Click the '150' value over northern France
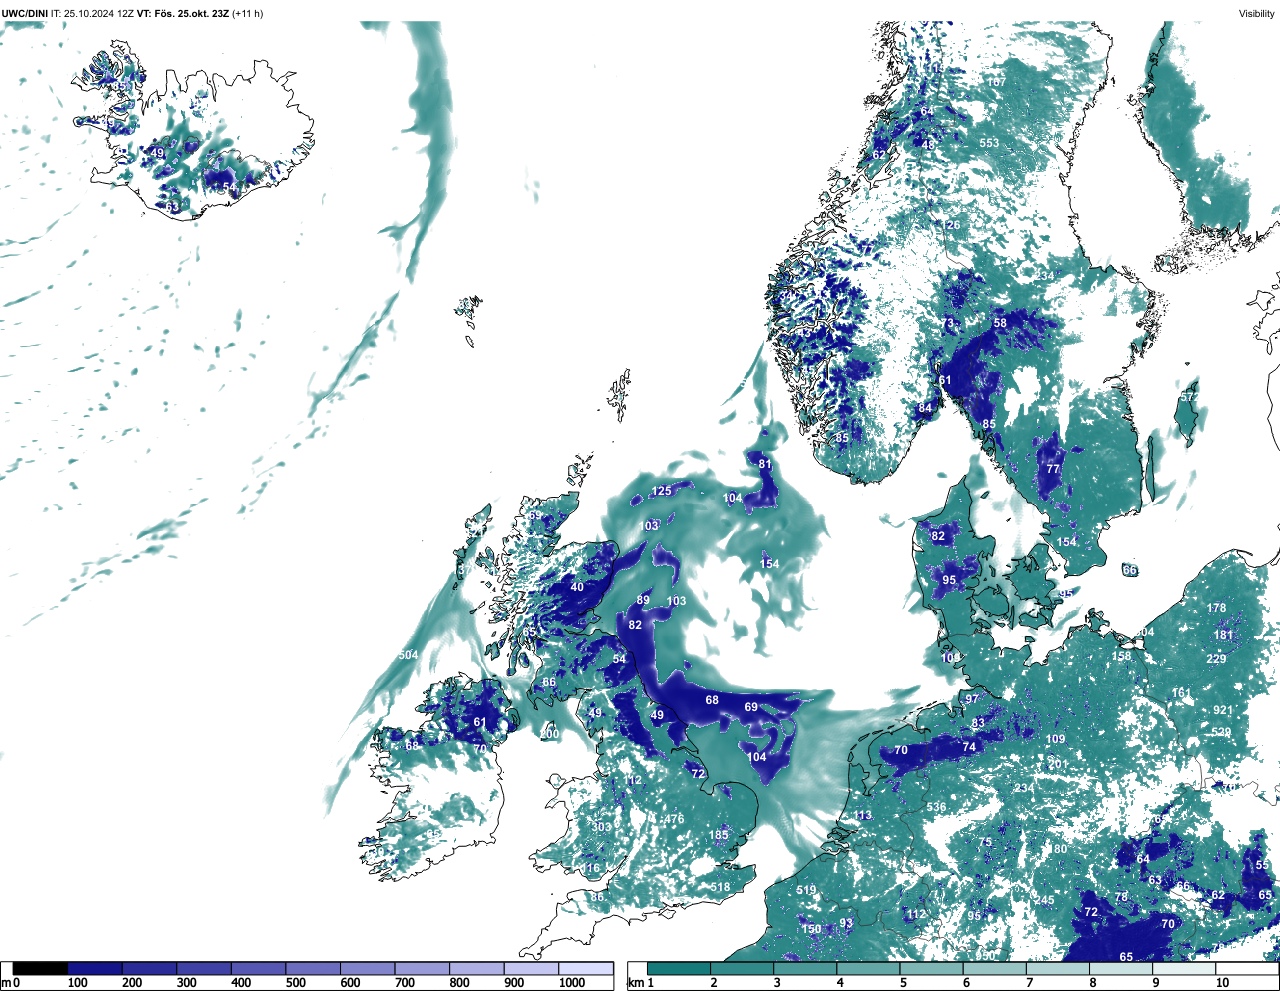This screenshot has width=1280, height=991. 811,929
